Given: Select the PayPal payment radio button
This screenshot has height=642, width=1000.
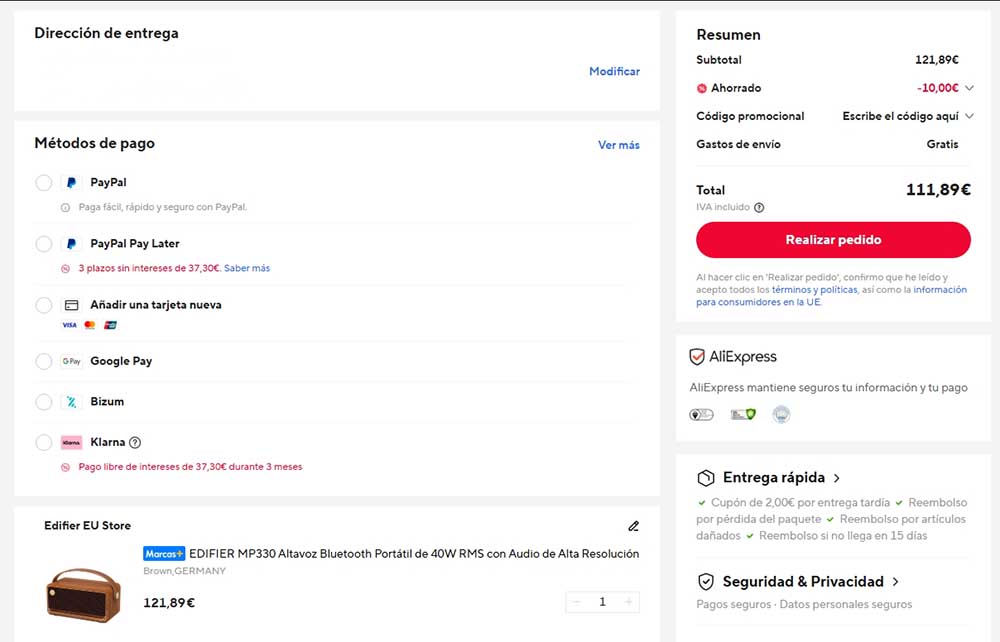Looking at the screenshot, I should [x=43, y=183].
